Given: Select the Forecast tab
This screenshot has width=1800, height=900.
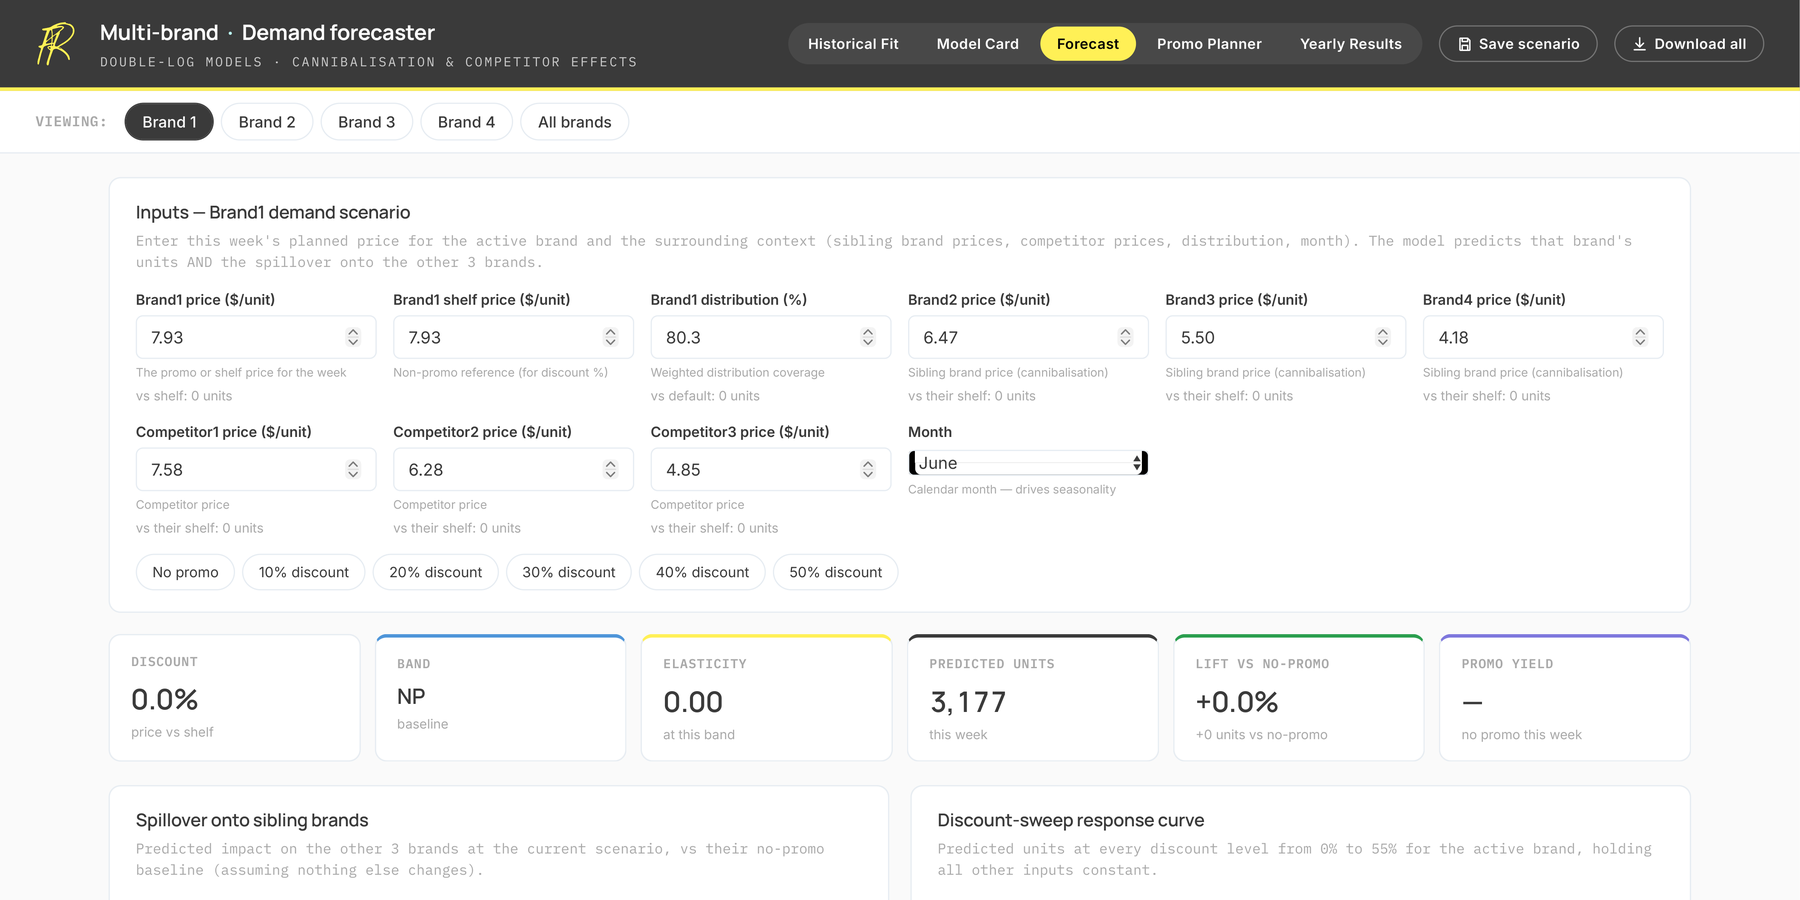Looking at the screenshot, I should (x=1088, y=44).
